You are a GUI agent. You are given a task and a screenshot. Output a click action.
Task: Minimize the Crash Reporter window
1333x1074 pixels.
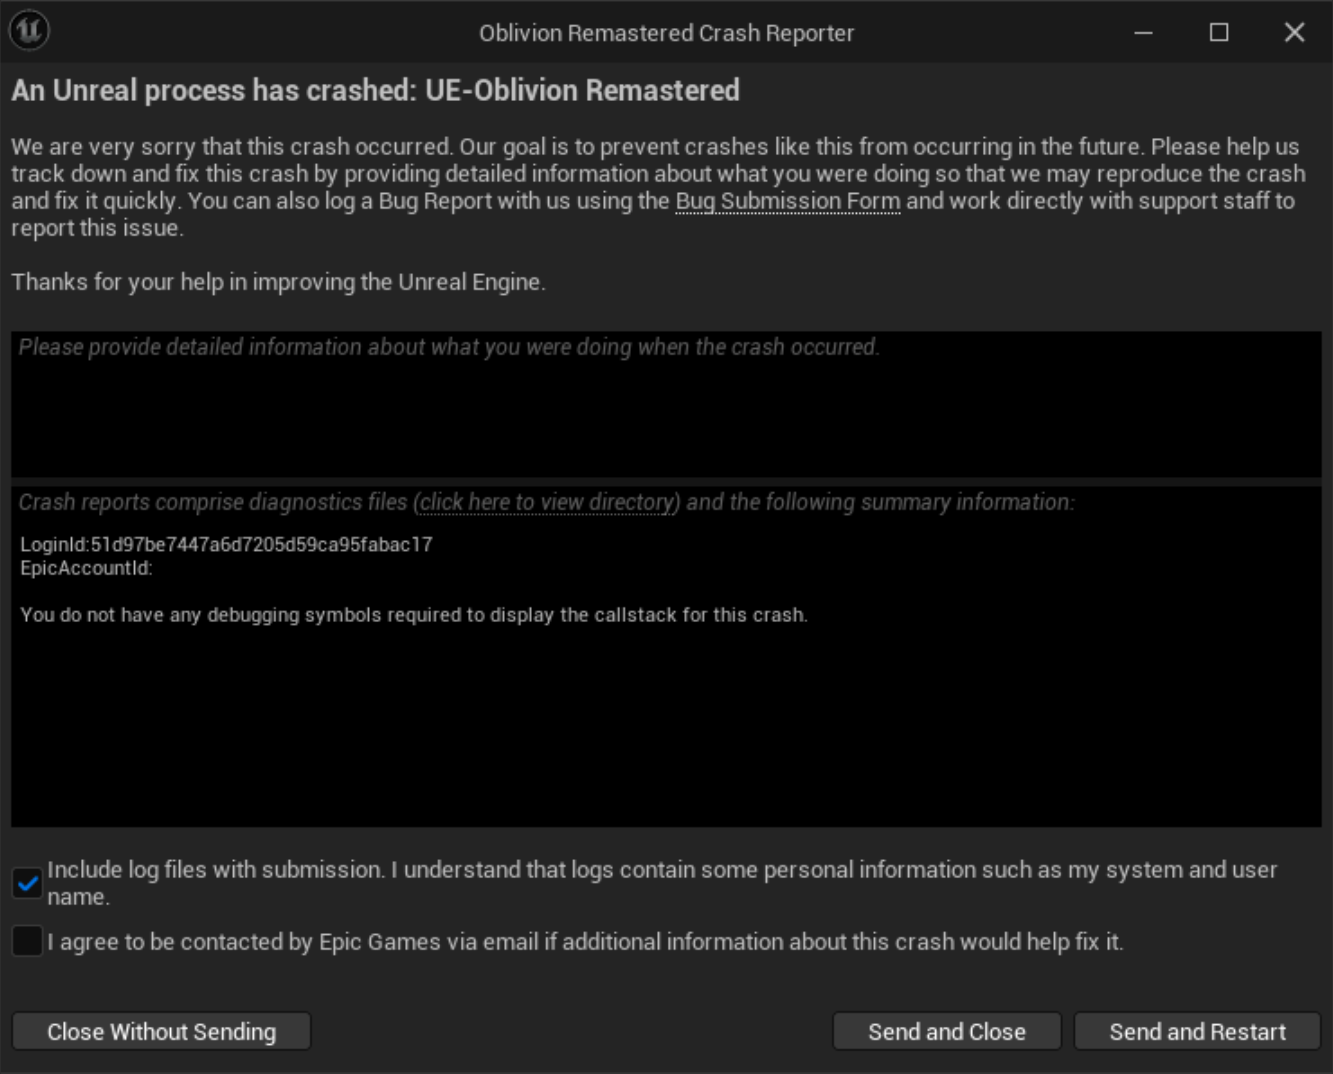tap(1143, 32)
